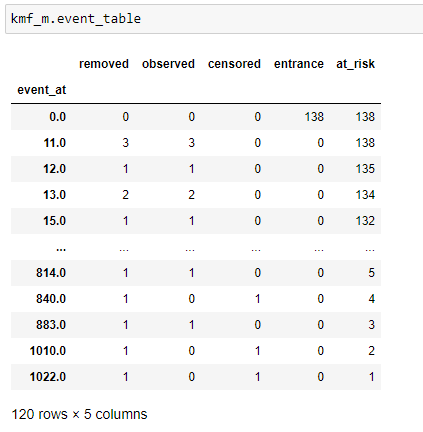
Task: Click the '120 rows × 5 columns' summary text
Action: click(x=79, y=414)
